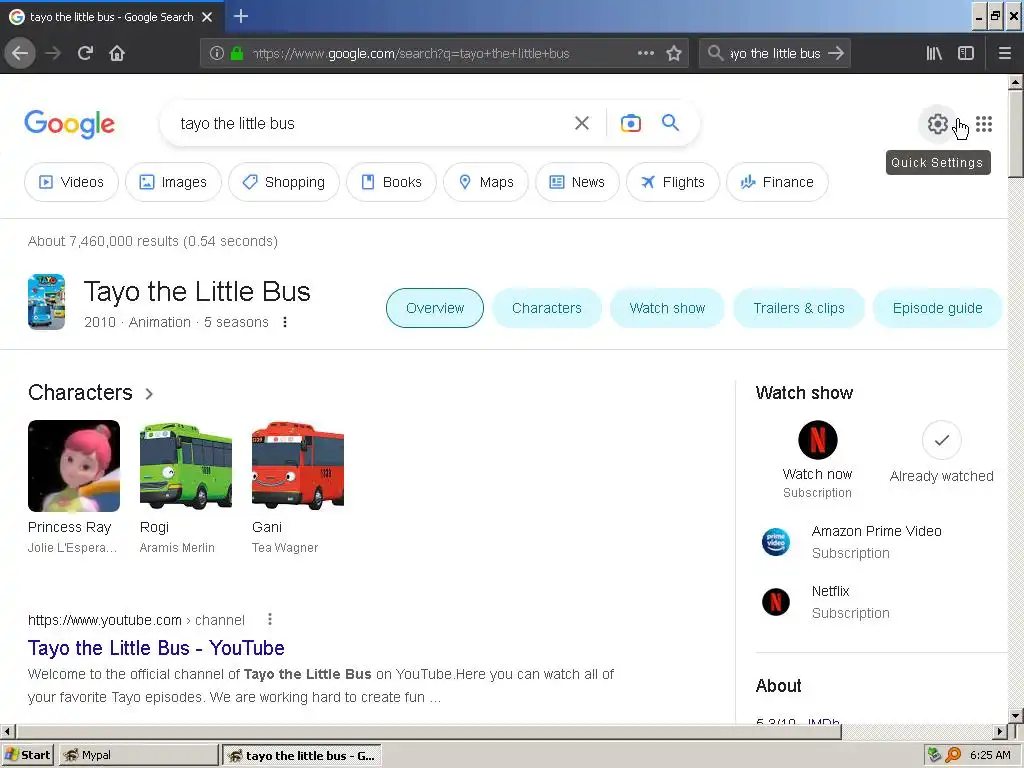1024x768 pixels.
Task: Close the tayo the little bus tab
Action: 207,17
